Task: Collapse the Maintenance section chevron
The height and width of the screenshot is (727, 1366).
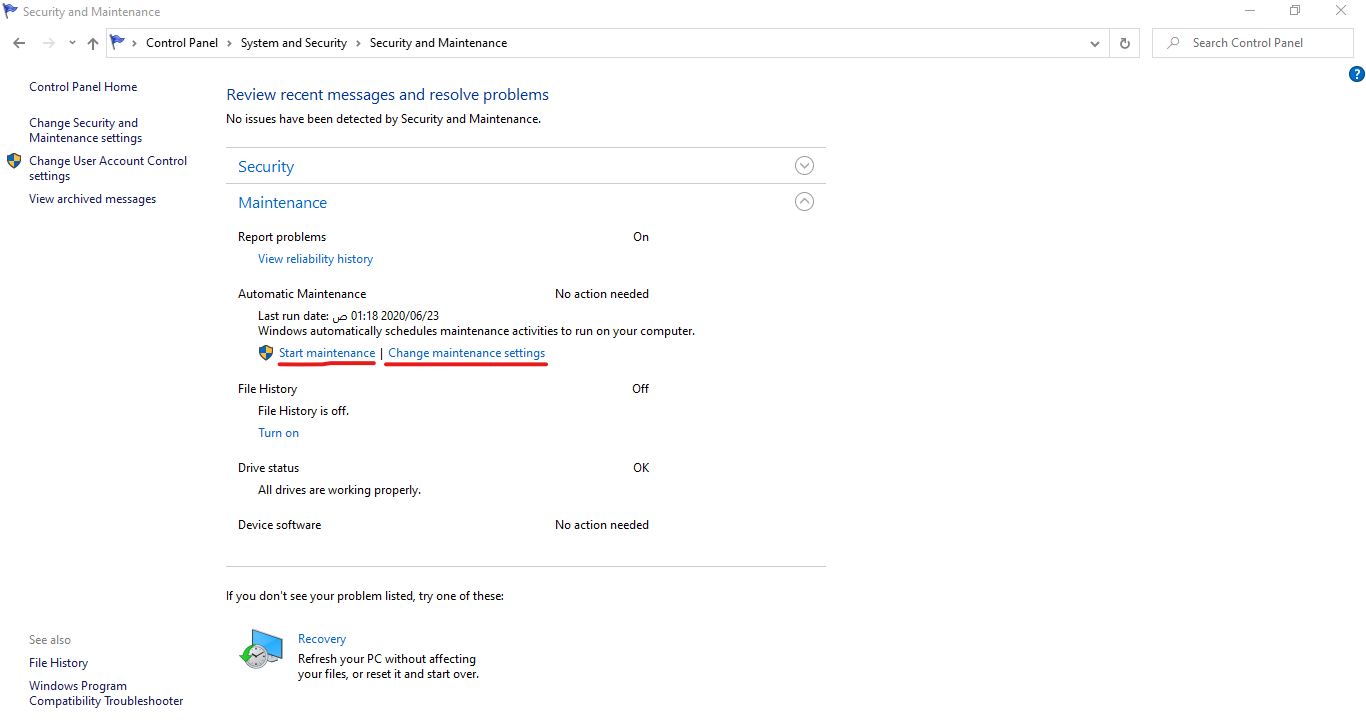Action: pos(804,202)
